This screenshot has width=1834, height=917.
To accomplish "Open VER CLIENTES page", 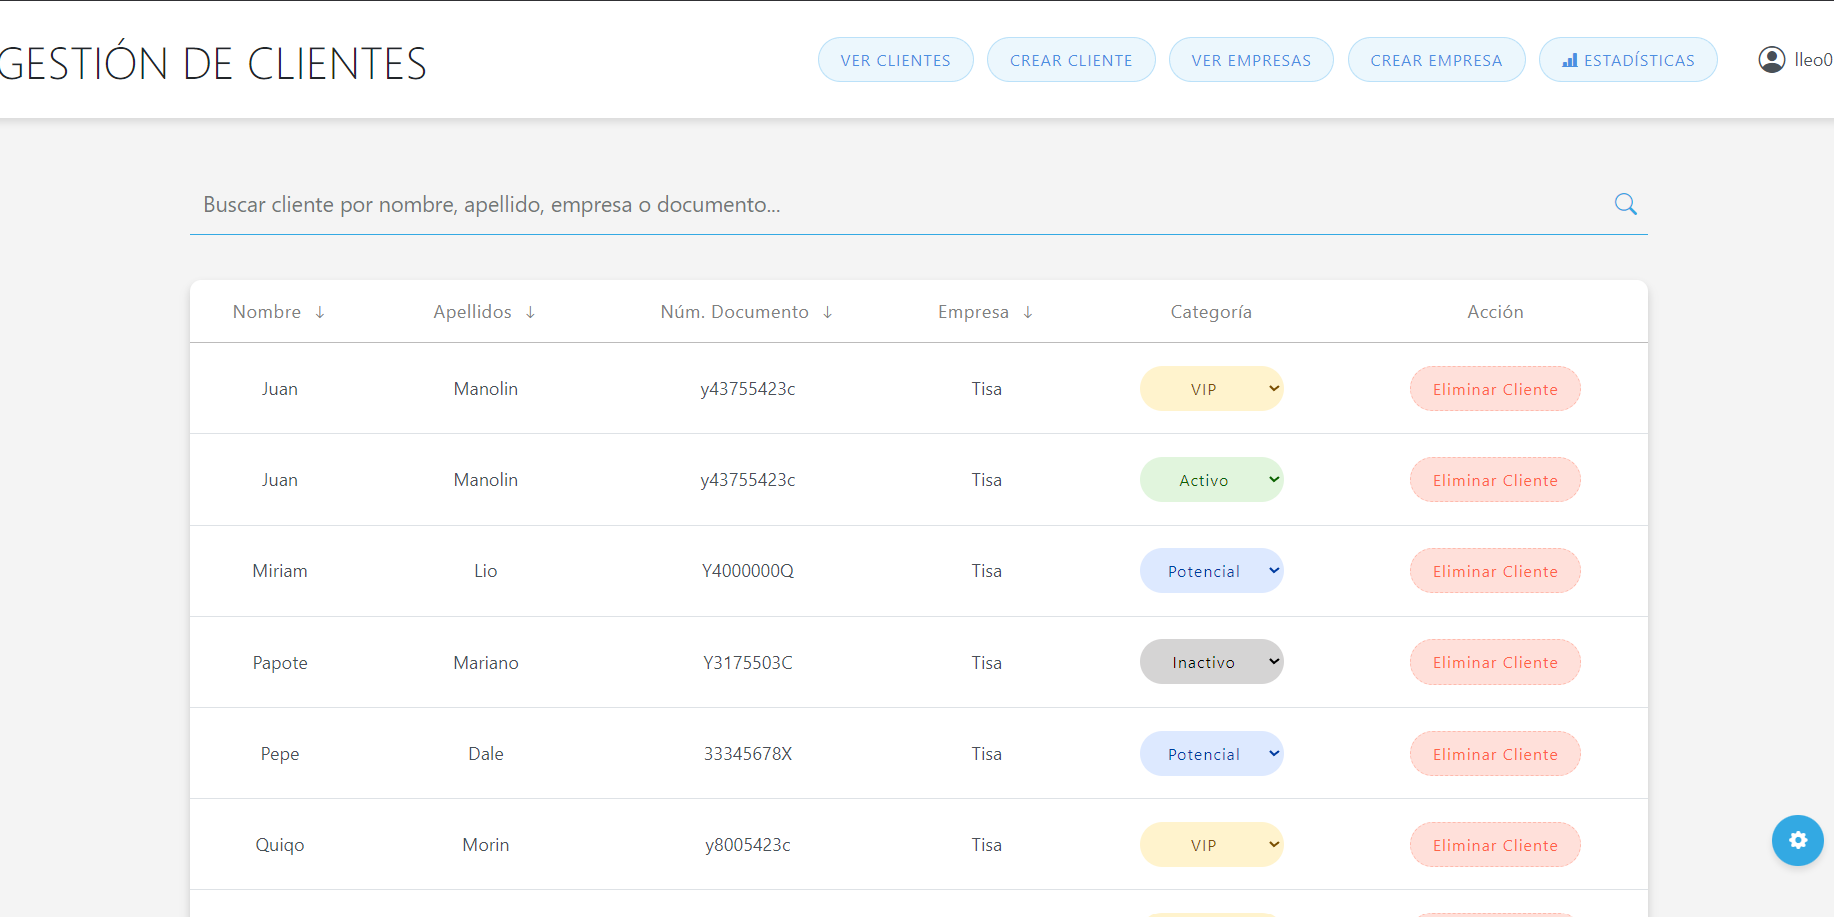I will 895,60.
